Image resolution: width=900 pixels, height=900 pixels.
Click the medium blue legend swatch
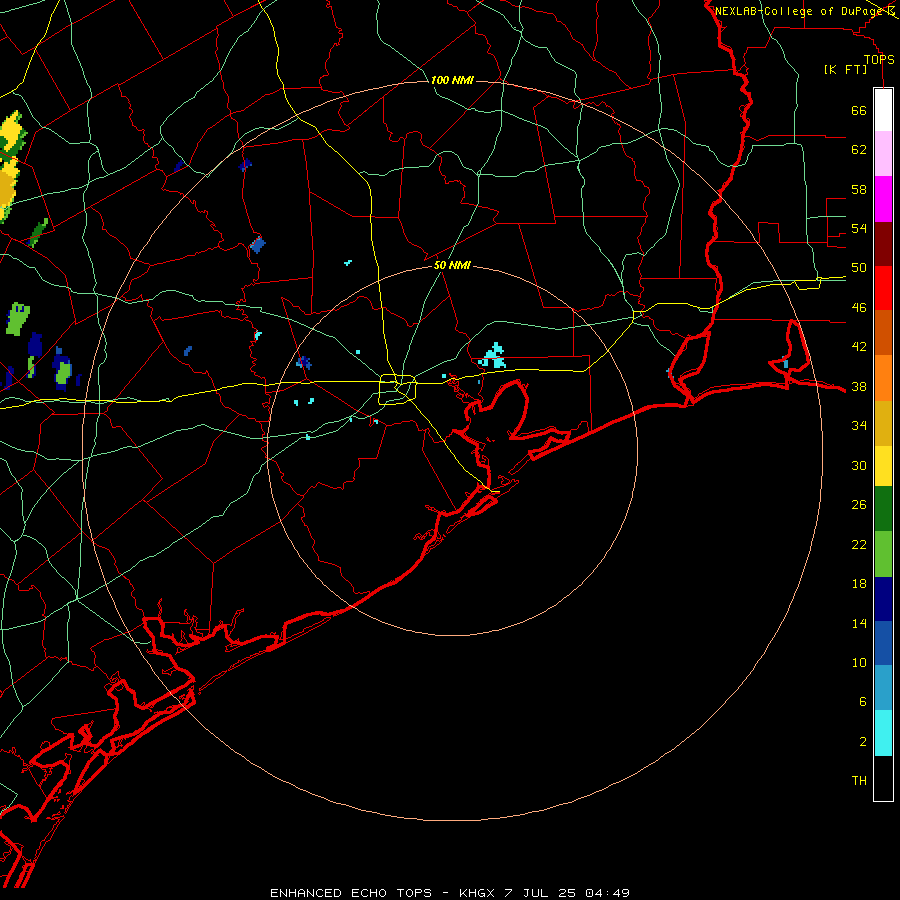pyautogui.click(x=883, y=643)
